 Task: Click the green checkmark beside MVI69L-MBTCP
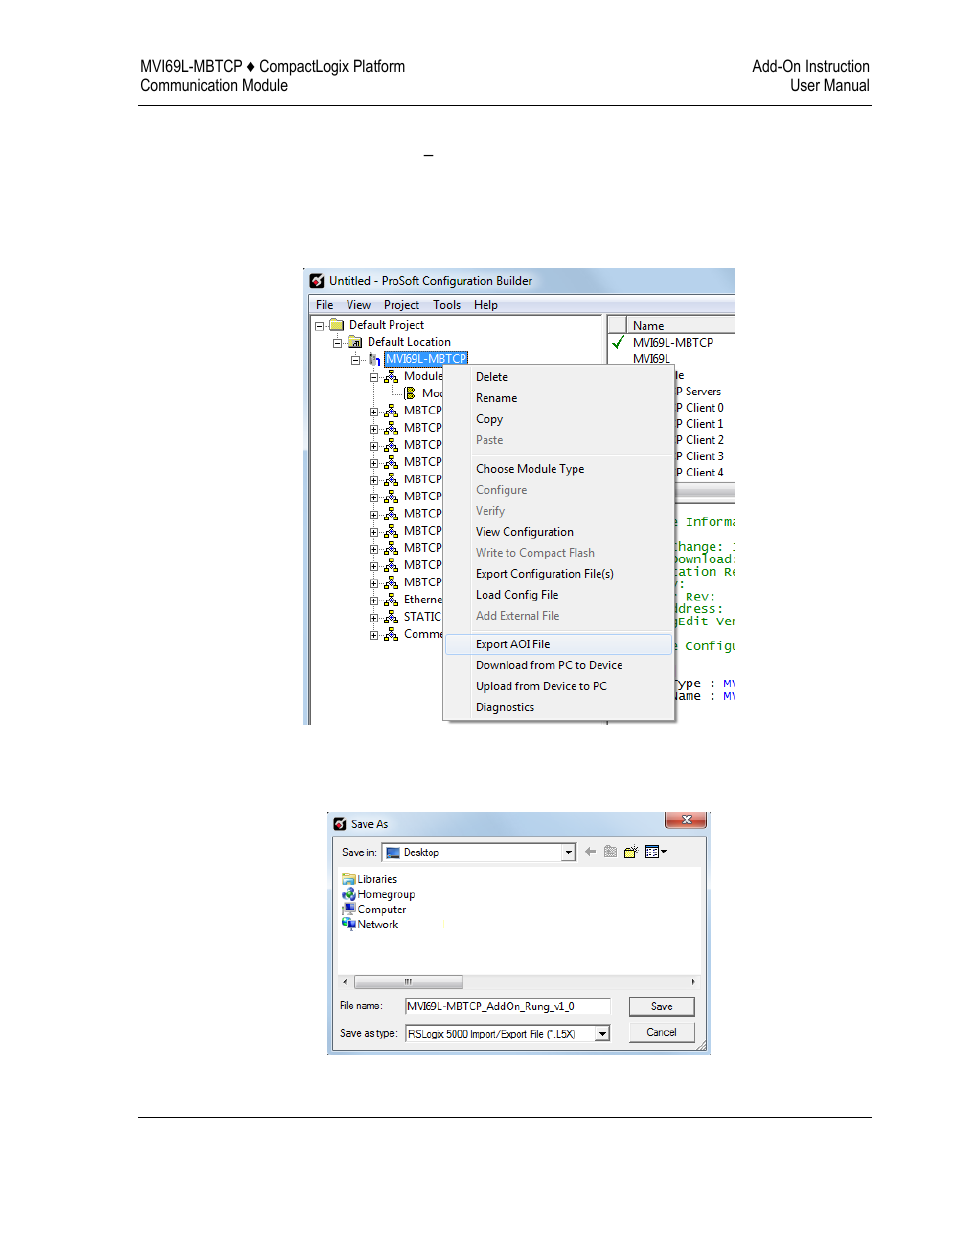point(619,342)
